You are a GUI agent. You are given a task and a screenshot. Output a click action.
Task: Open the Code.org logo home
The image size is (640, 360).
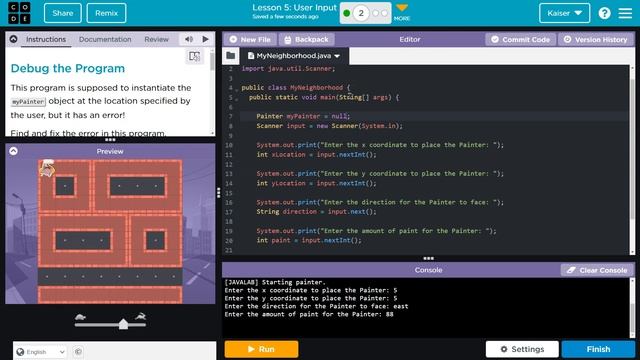19,13
